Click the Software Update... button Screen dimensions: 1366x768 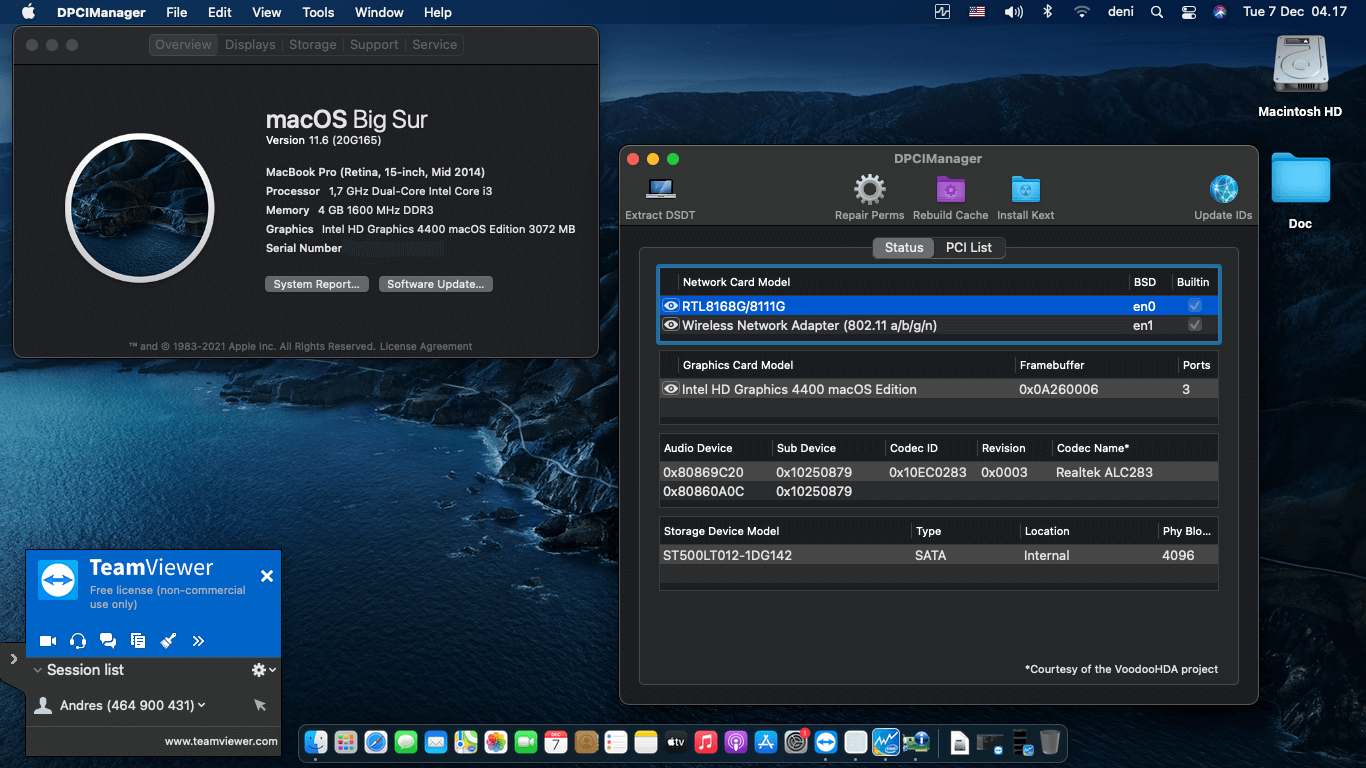[435, 284]
